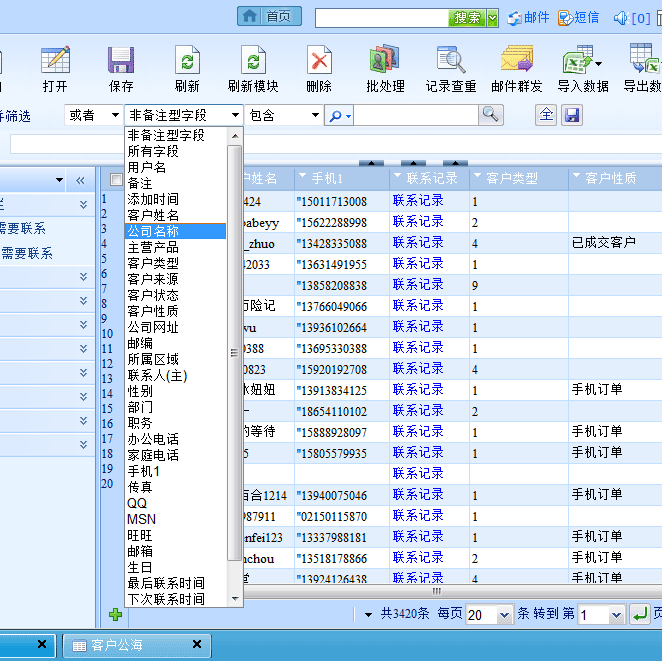Open the 包含 condition dropdown
This screenshot has width=662, height=661.
coord(284,116)
